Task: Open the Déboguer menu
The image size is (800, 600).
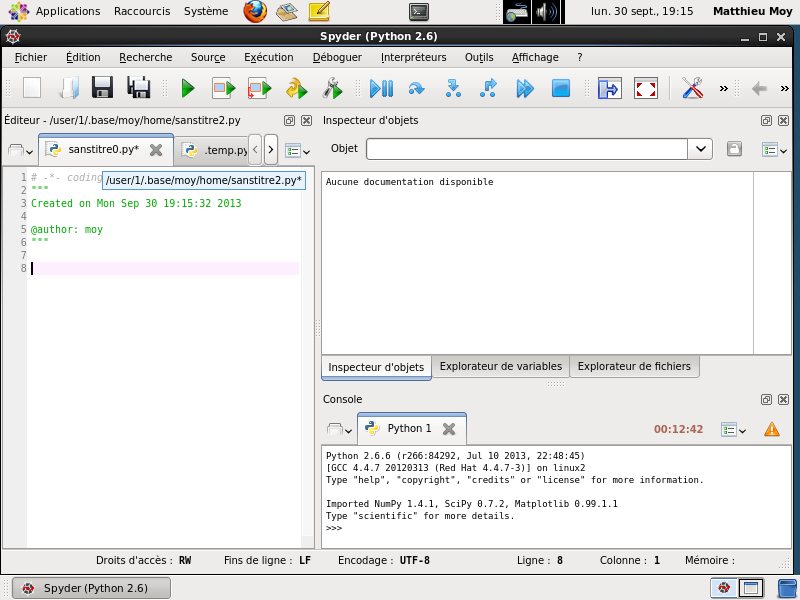Action: [x=337, y=57]
